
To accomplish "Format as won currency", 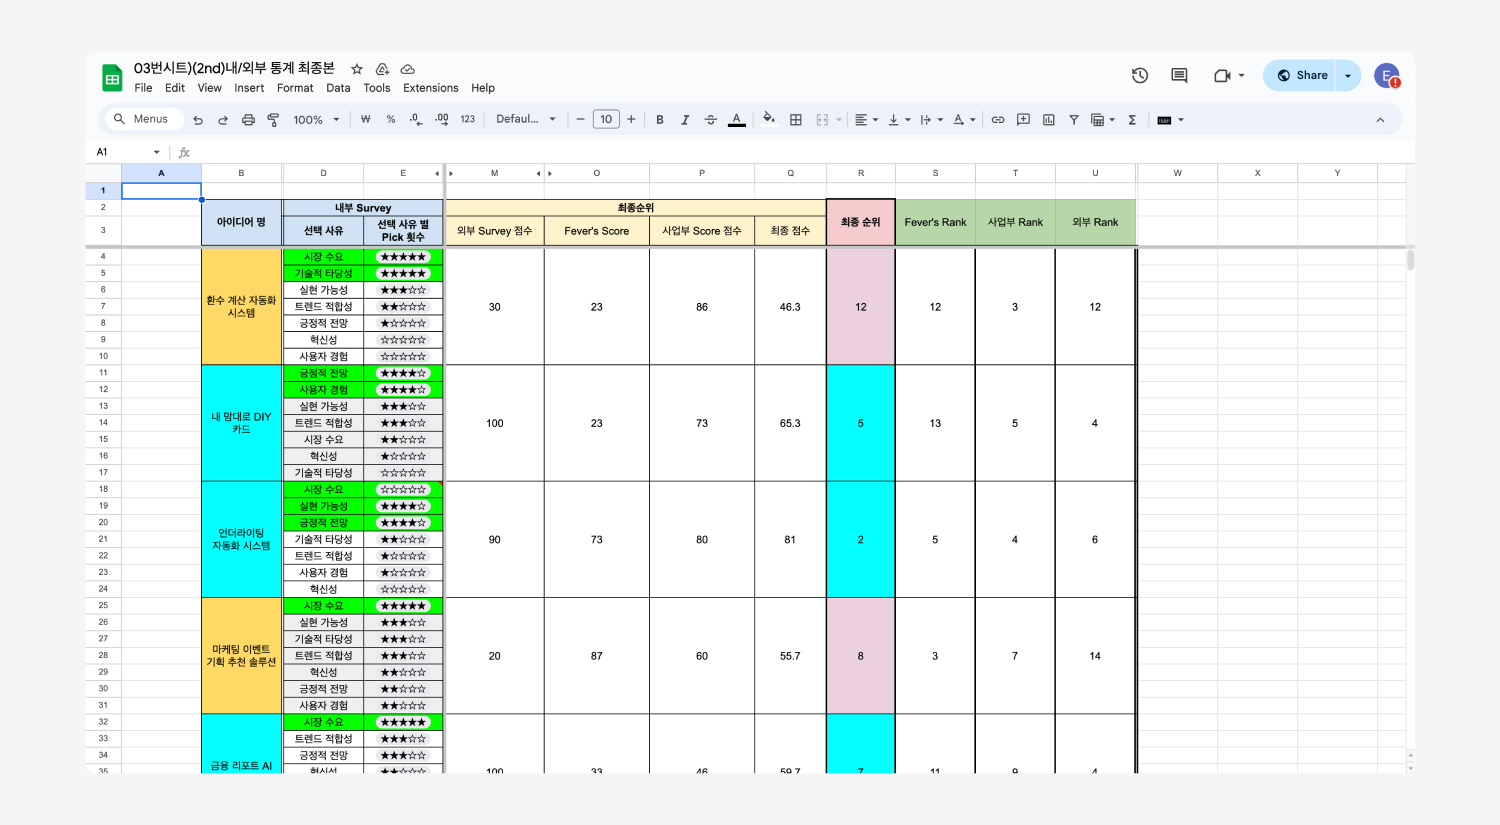I will (365, 119).
